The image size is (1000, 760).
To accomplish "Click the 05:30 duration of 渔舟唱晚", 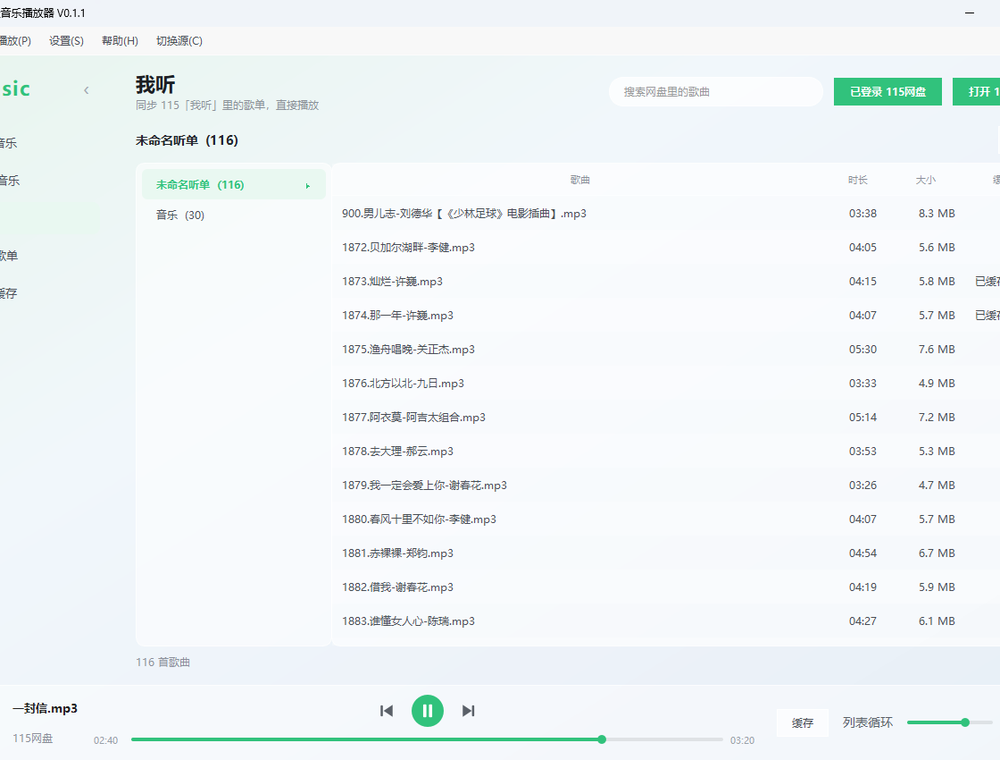I will pyautogui.click(x=862, y=349).
